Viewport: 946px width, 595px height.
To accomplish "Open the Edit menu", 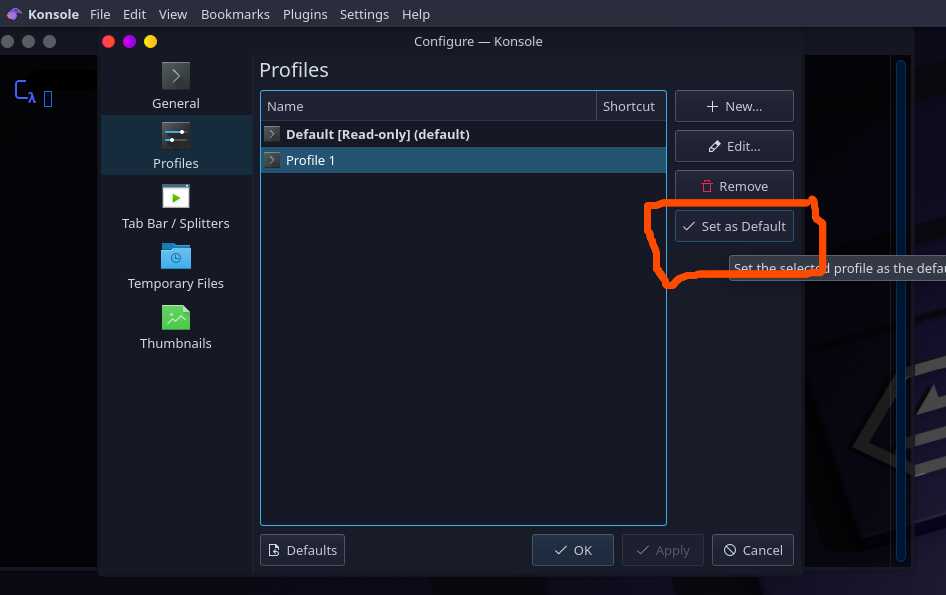I will pos(135,14).
